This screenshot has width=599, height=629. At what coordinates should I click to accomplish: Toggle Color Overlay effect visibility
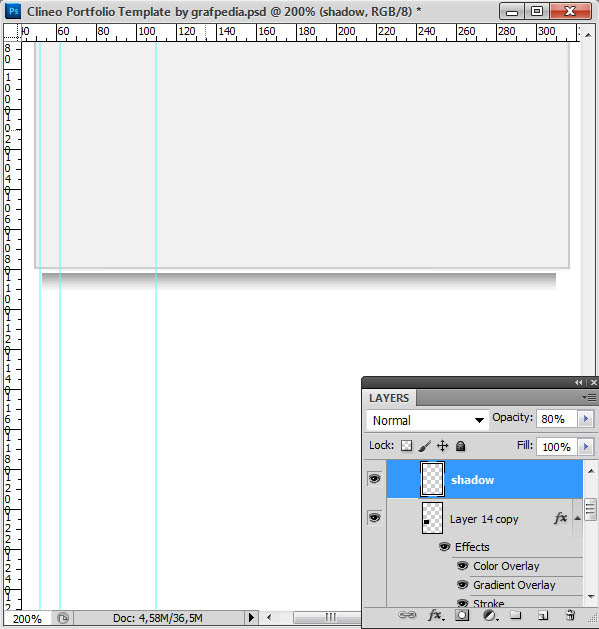click(462, 566)
